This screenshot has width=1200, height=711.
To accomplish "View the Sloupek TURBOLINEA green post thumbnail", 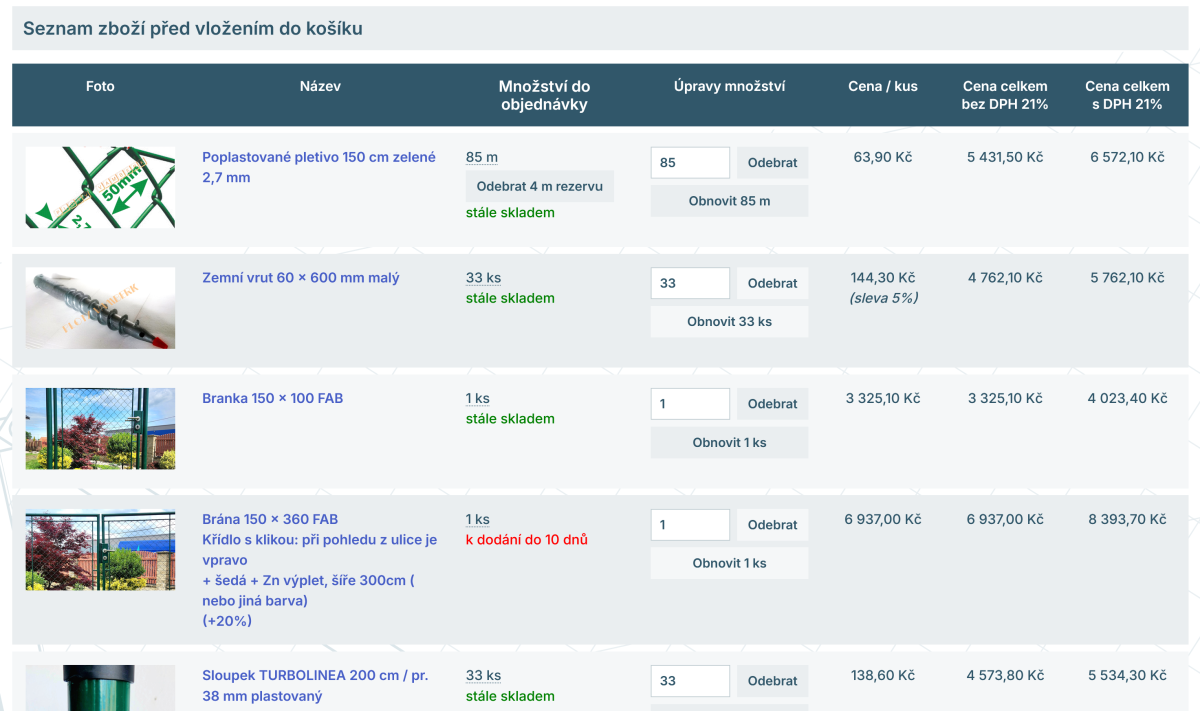I will [100, 688].
